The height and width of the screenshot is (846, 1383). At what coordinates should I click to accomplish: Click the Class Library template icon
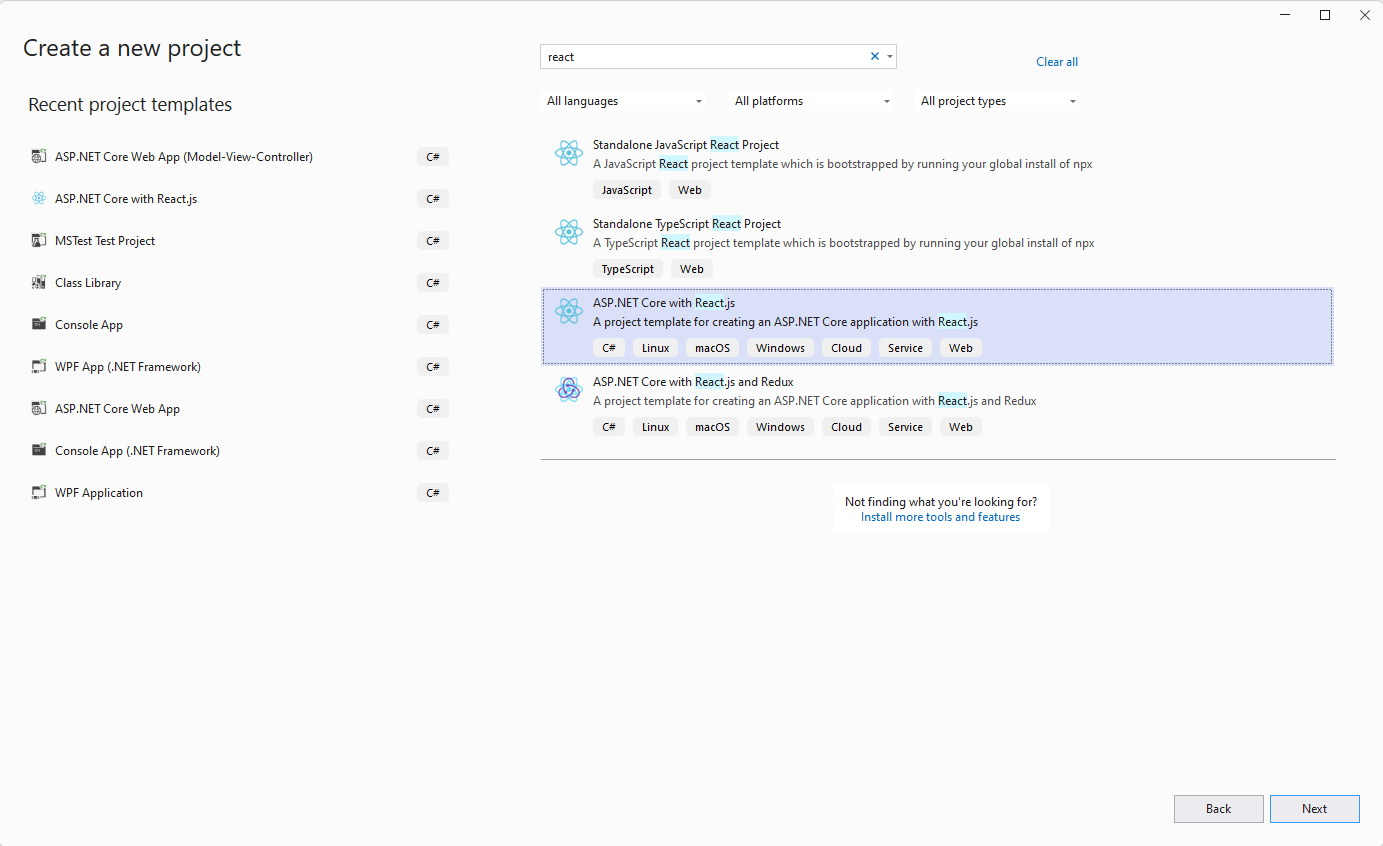[38, 282]
